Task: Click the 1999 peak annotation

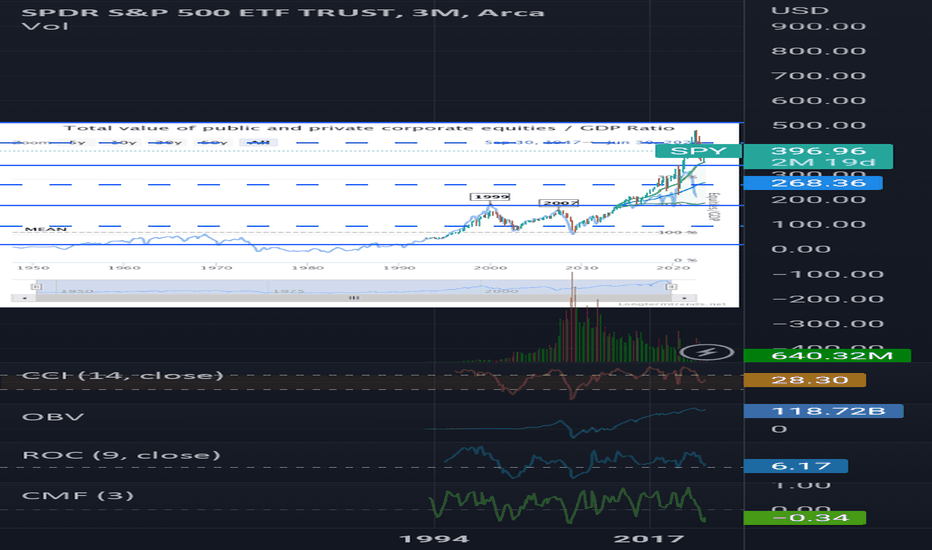Action: [x=492, y=197]
